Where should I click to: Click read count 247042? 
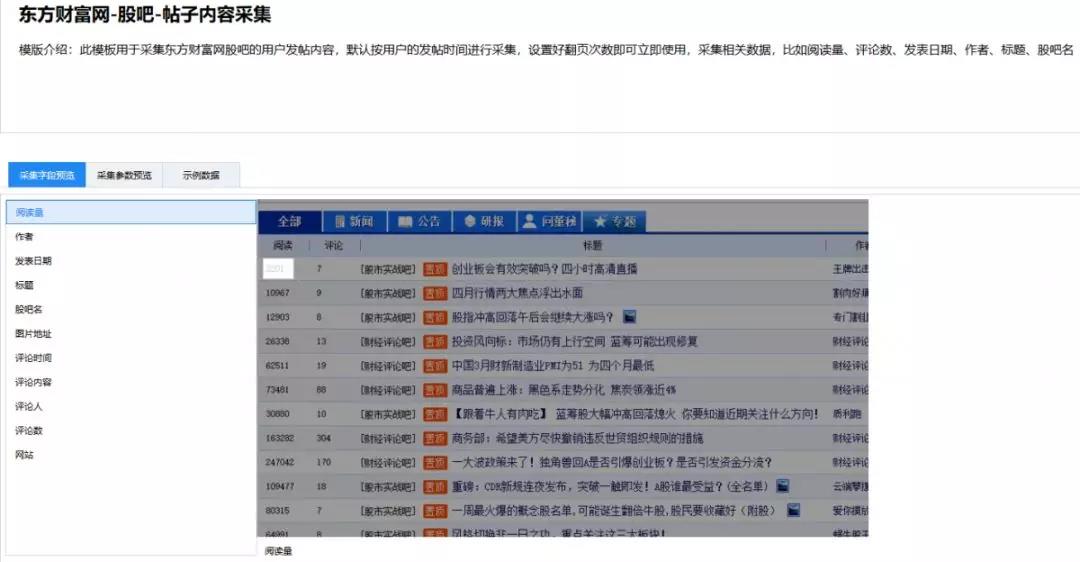click(x=280, y=462)
